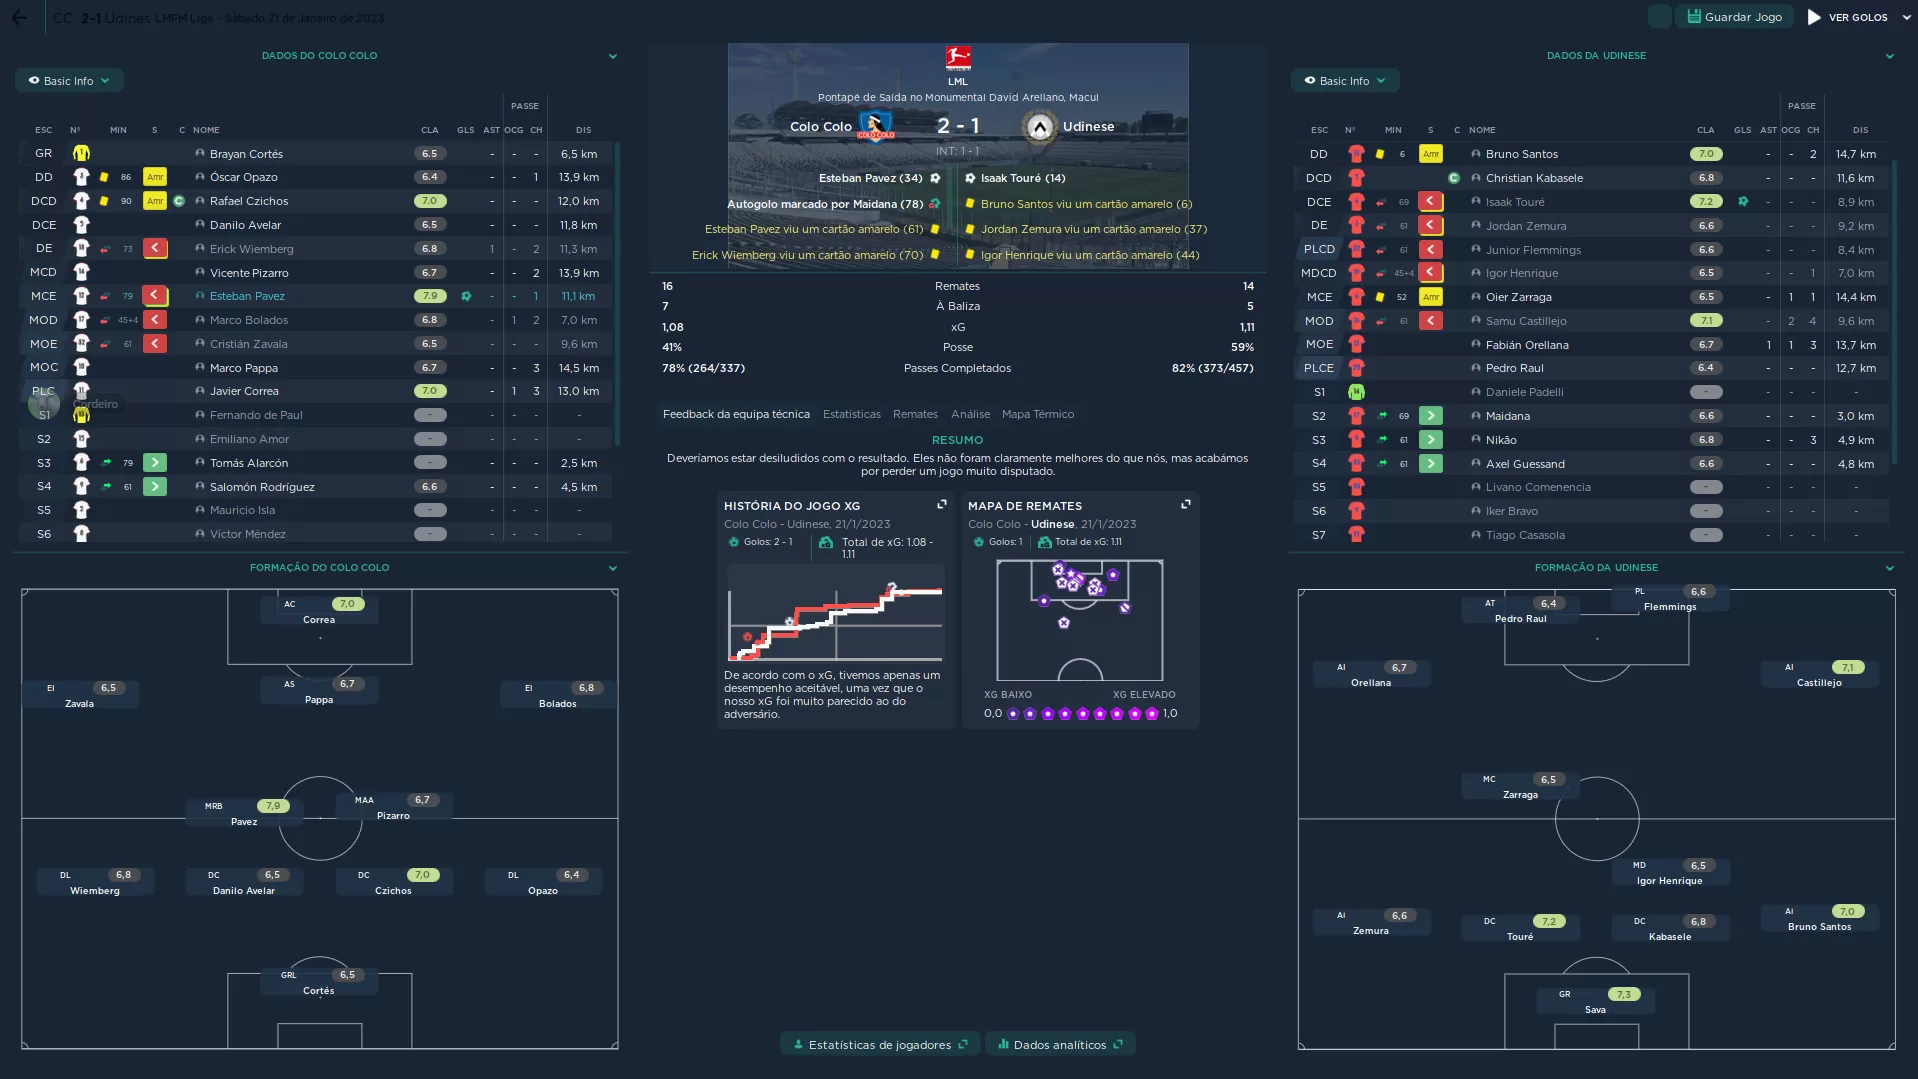Go back using the arrow icon

19,18
